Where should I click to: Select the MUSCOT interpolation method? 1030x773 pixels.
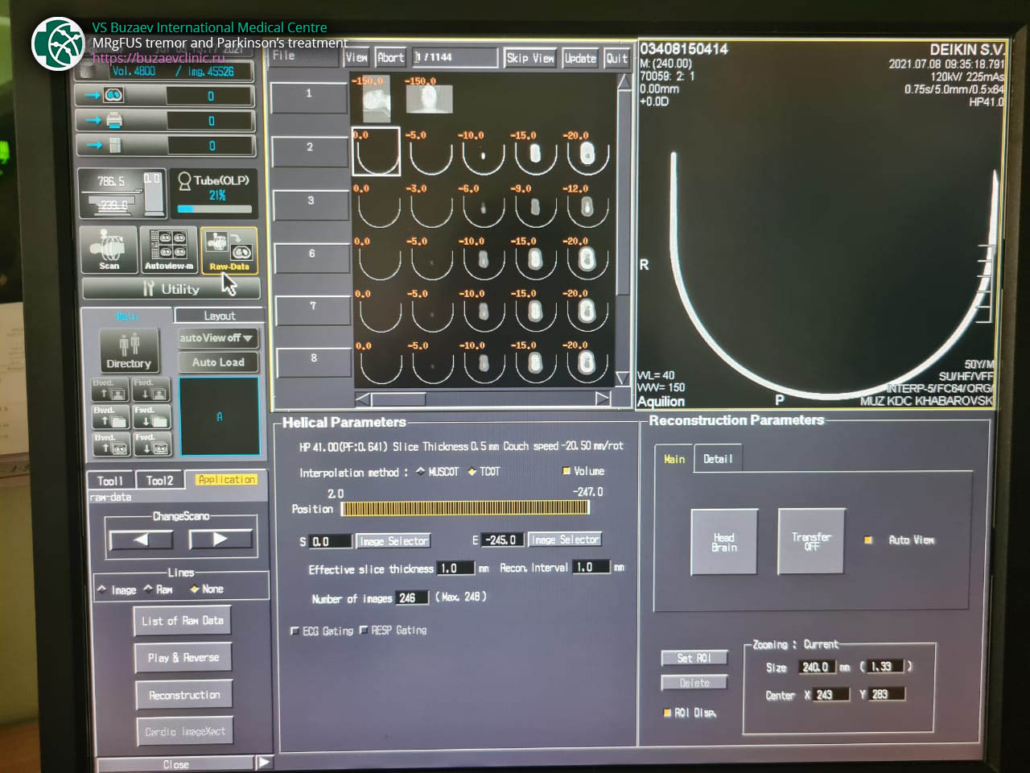click(x=420, y=472)
